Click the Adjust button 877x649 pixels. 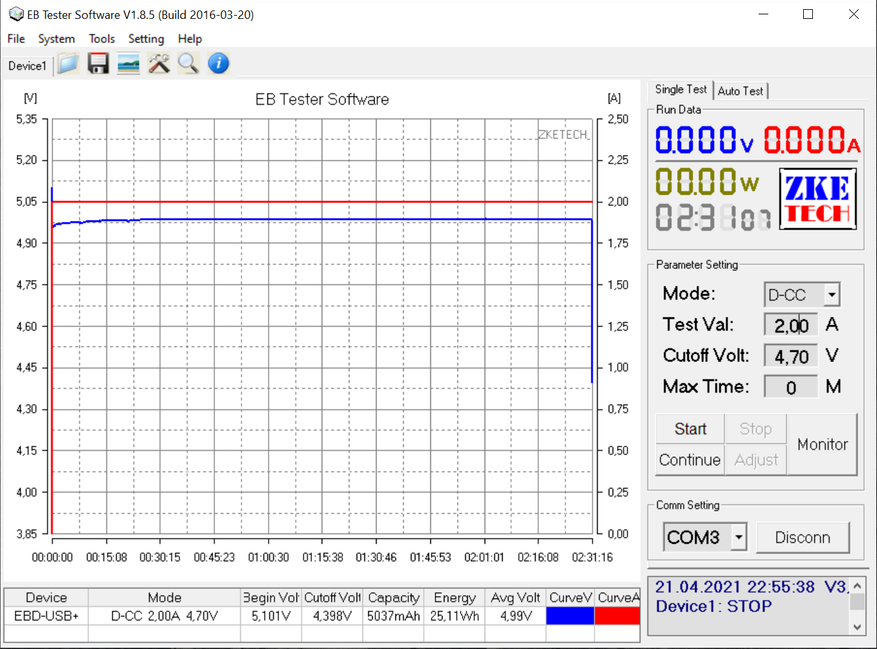coord(756,460)
